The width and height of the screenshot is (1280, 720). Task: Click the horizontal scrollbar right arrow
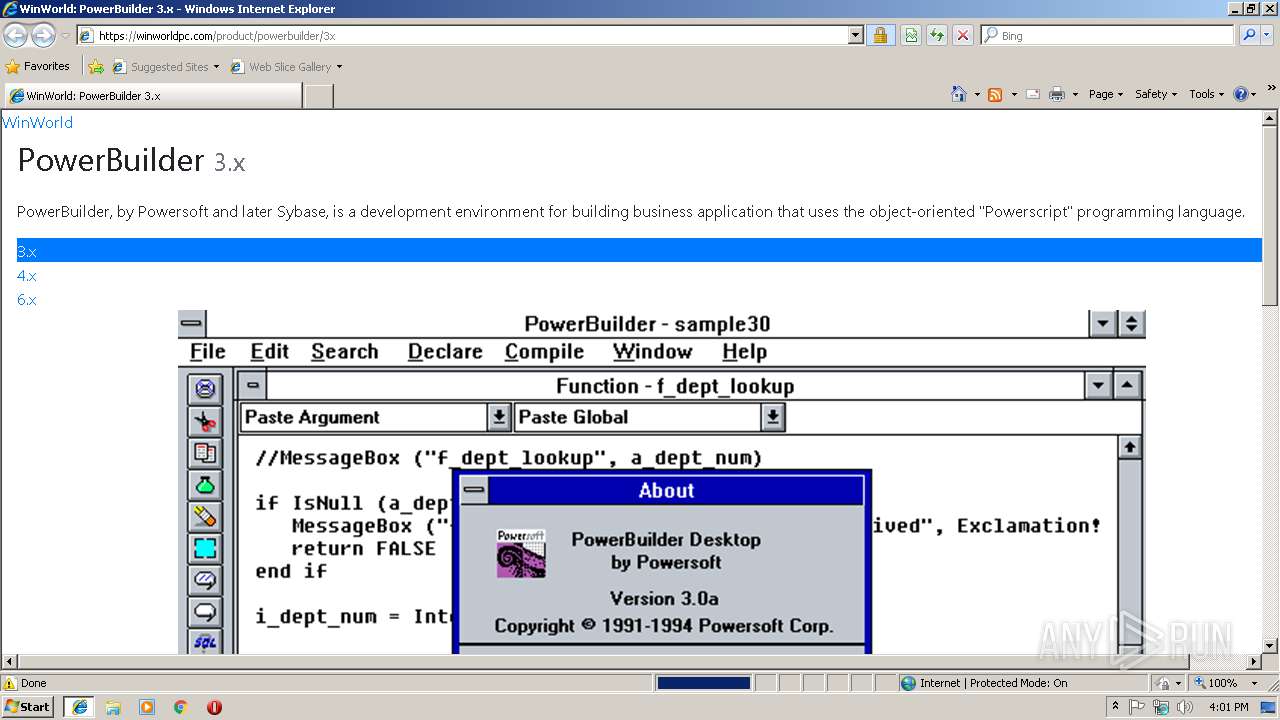tap(1254, 662)
